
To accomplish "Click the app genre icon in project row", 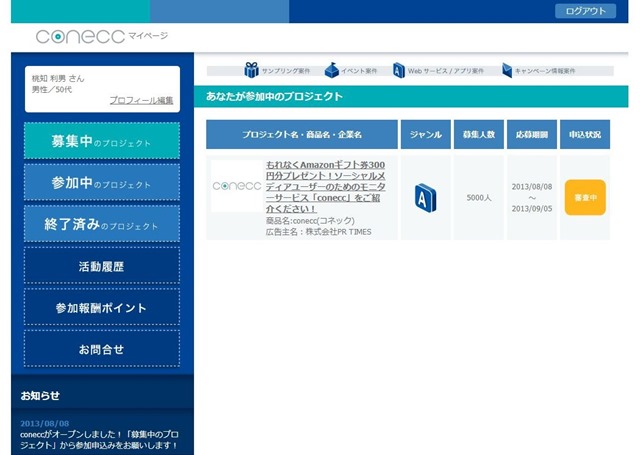I will tap(425, 198).
